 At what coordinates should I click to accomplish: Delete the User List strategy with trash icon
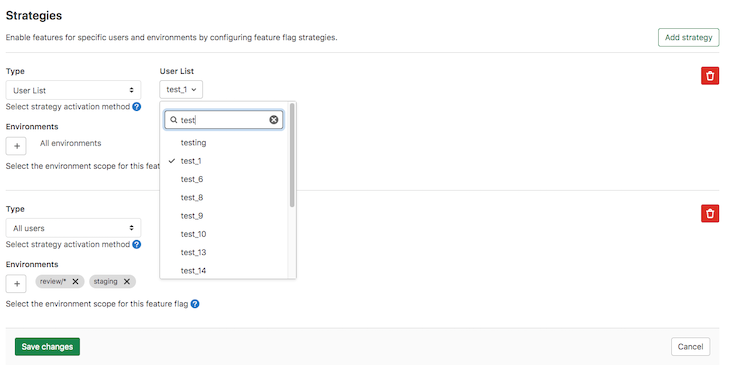710,76
